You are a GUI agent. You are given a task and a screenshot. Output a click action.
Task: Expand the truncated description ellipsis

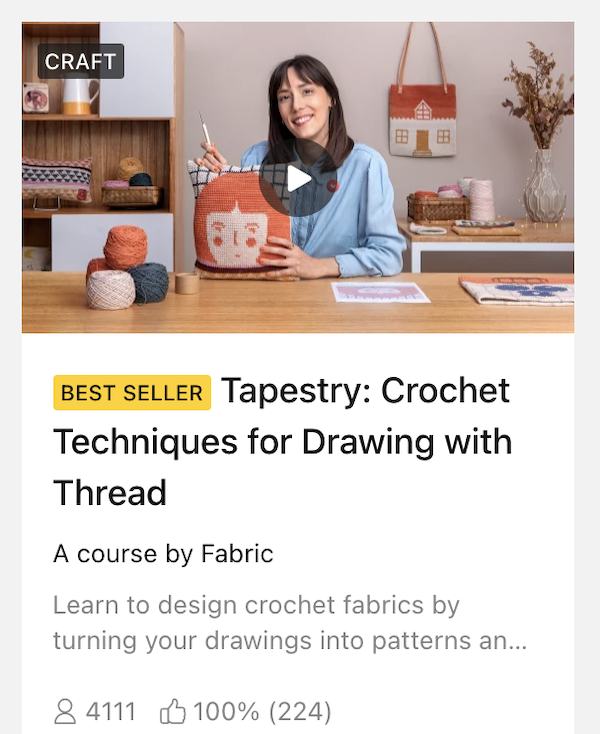(518, 641)
